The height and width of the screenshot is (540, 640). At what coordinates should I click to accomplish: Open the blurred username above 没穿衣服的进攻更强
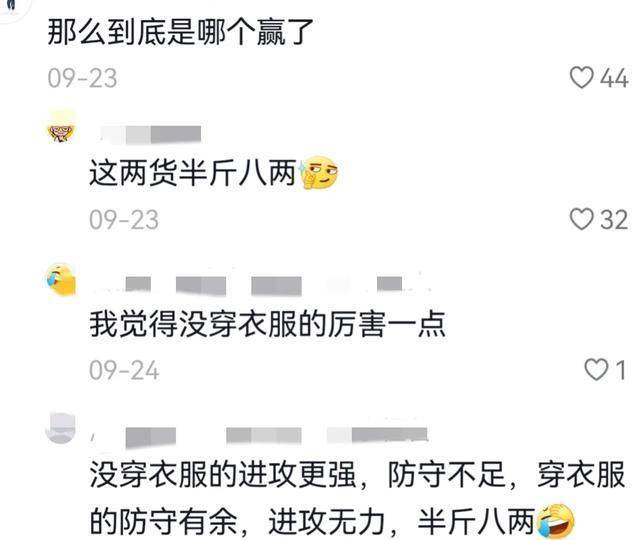(x=260, y=436)
